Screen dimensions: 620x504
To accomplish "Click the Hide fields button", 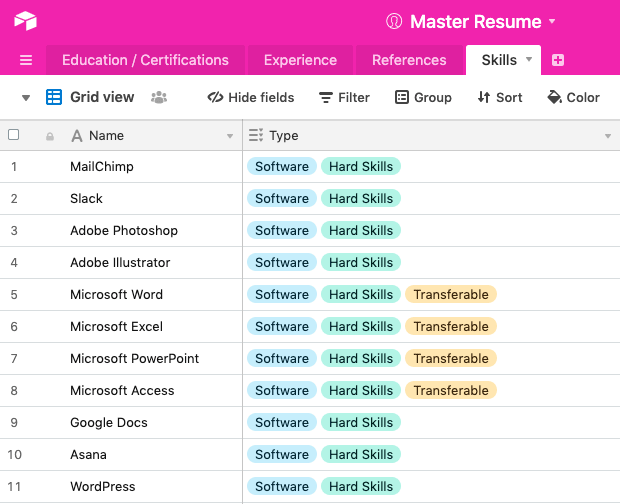I will 251,97.
